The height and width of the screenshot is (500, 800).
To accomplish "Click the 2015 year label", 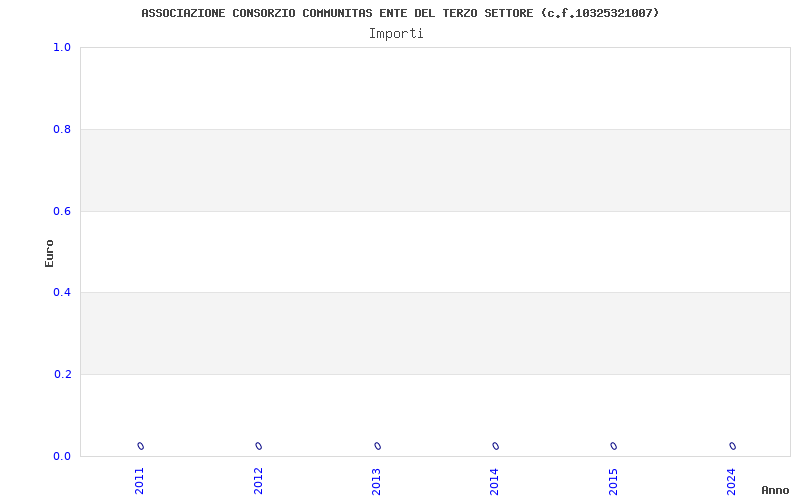I will click(x=613, y=481).
